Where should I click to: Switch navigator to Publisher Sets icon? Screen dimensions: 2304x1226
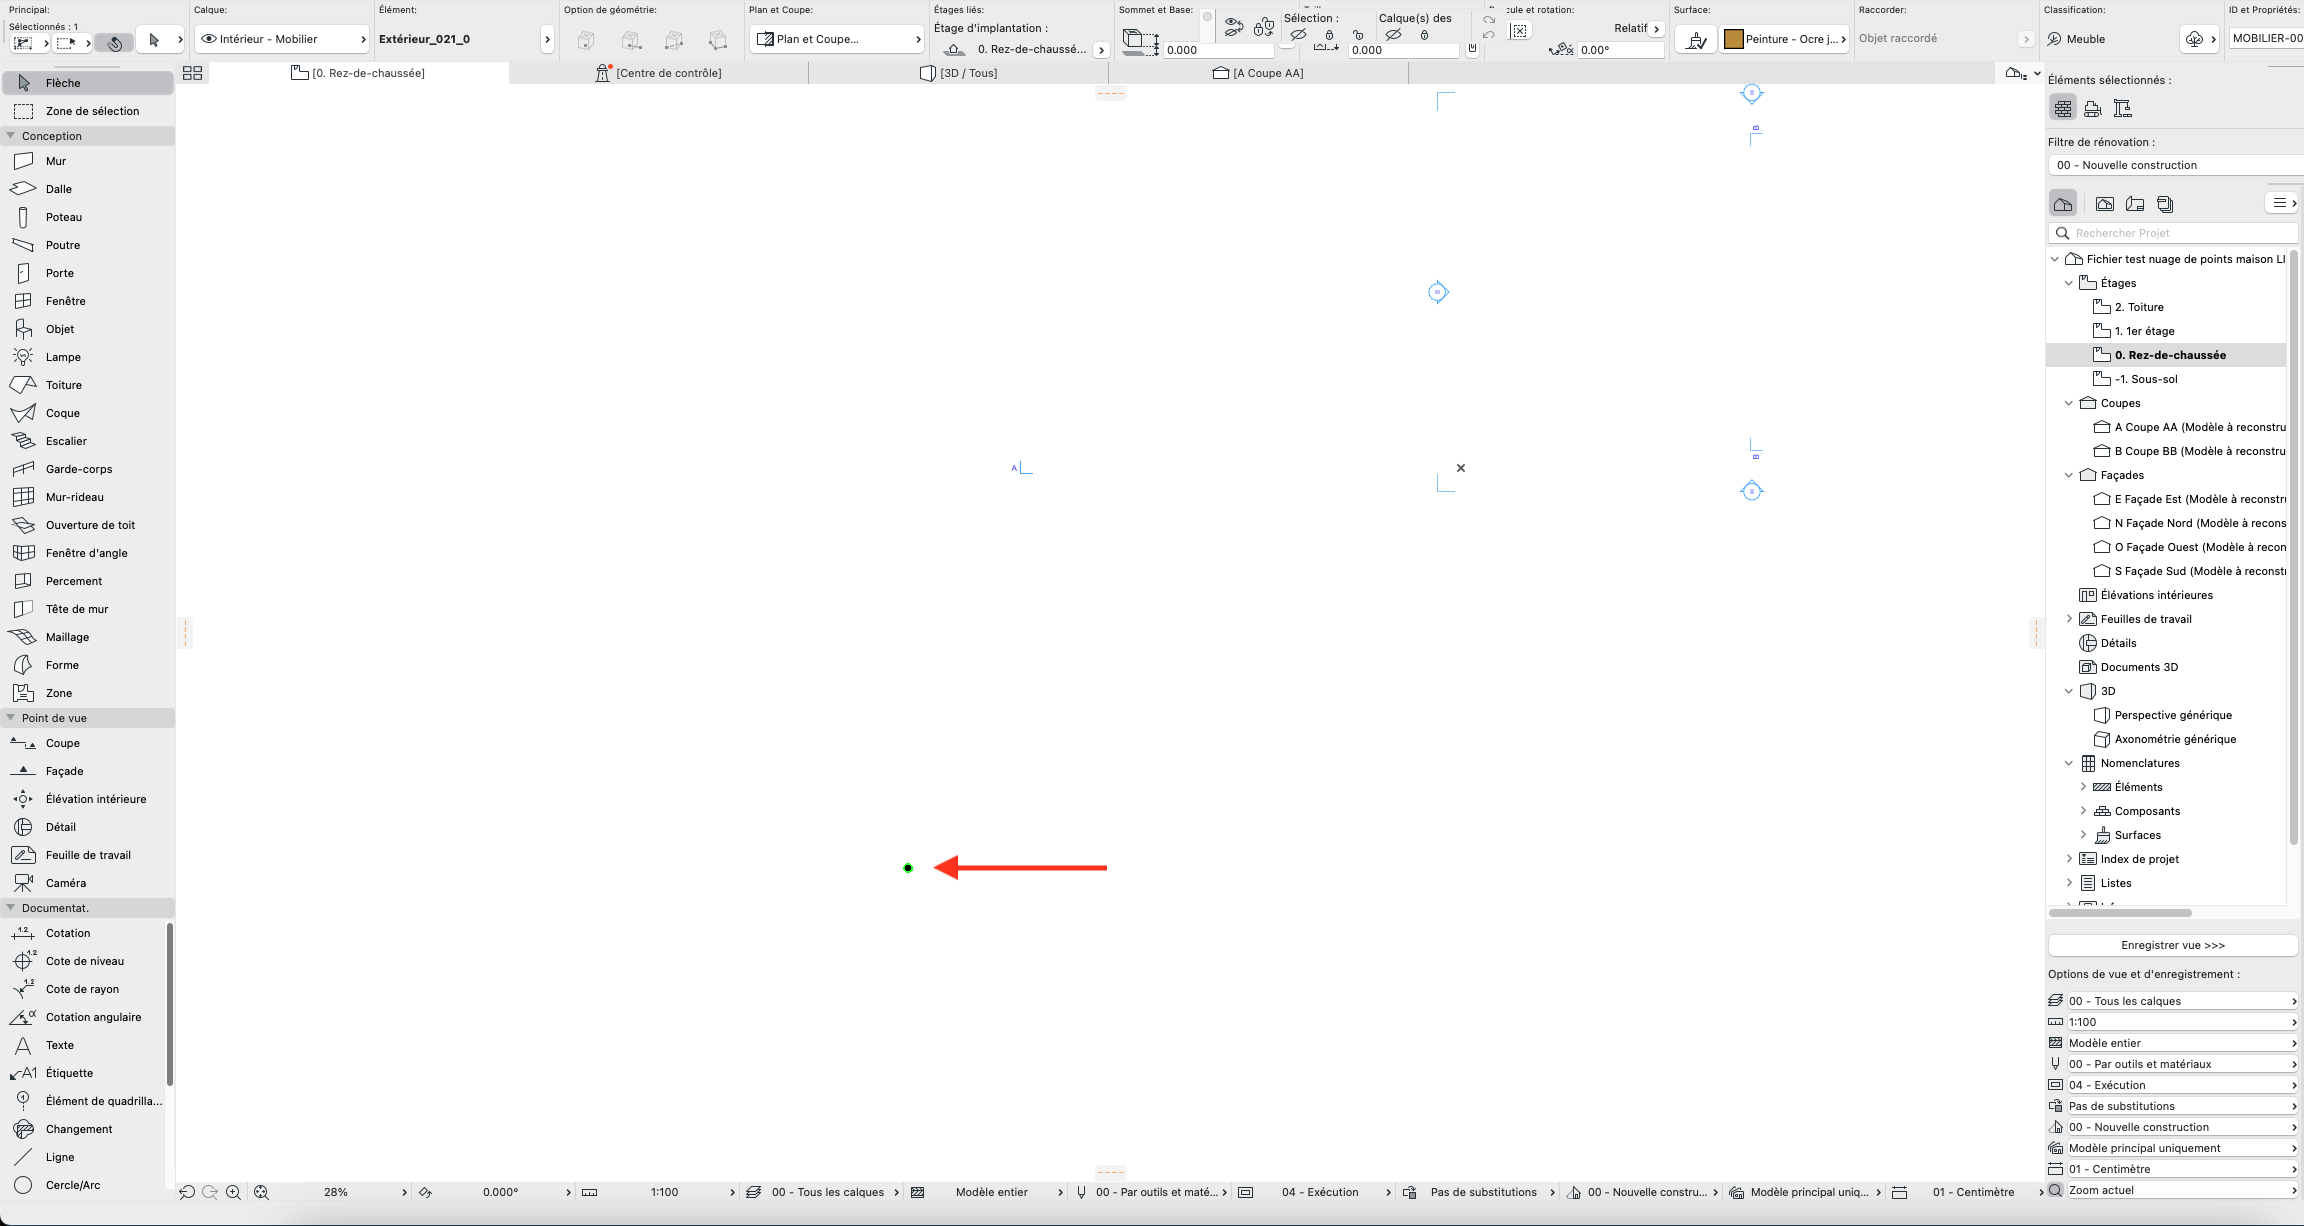pos(2165,204)
